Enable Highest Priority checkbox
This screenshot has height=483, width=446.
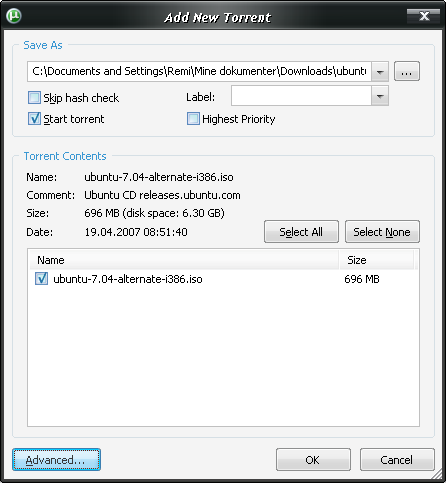click(x=193, y=119)
